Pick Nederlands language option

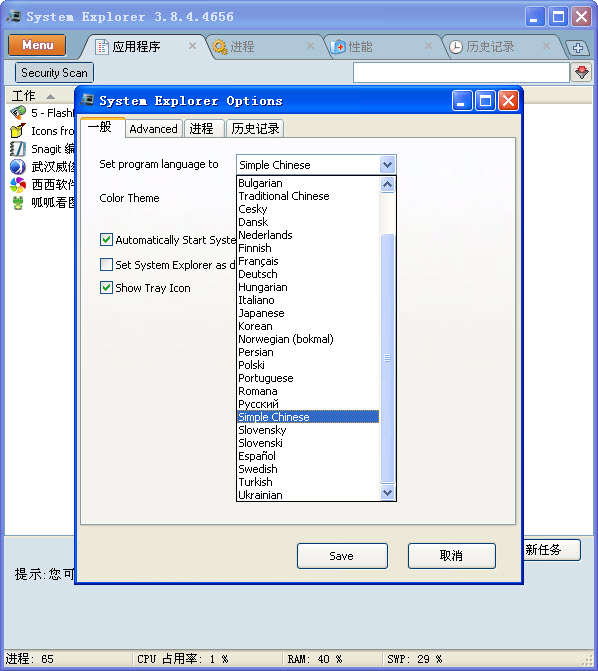pyautogui.click(x=308, y=235)
